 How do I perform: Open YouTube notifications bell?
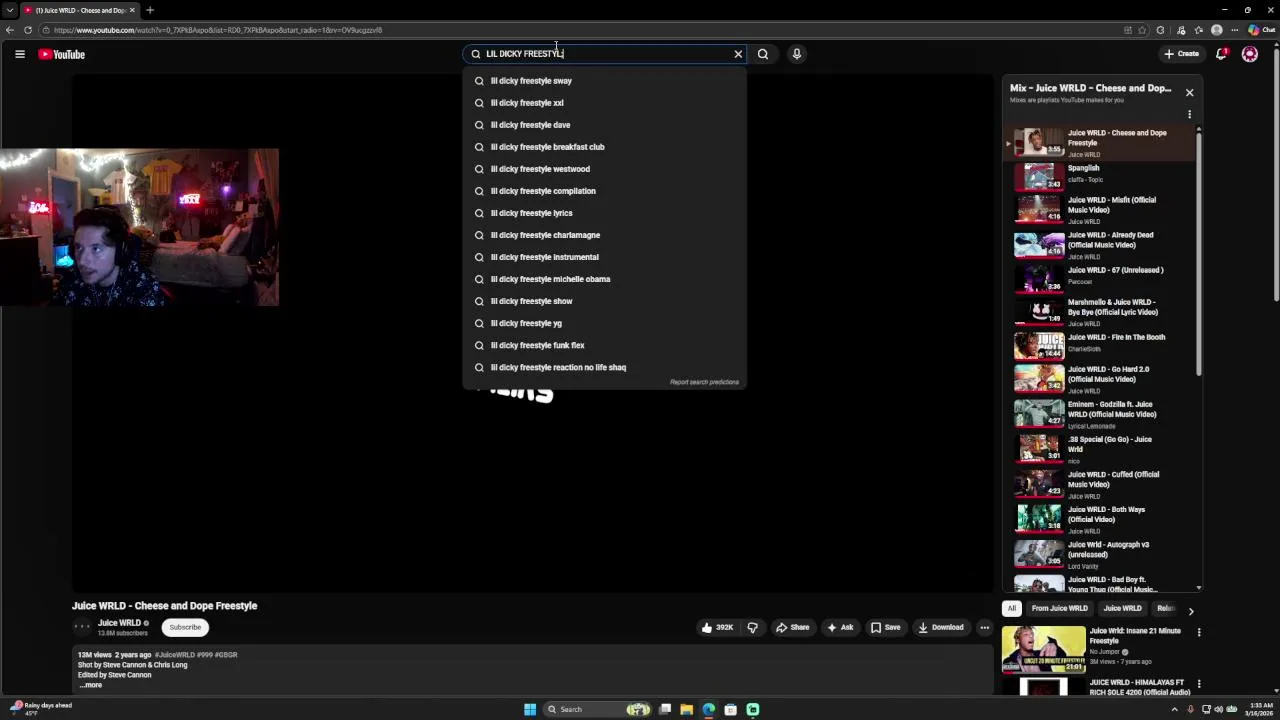[x=1221, y=54]
